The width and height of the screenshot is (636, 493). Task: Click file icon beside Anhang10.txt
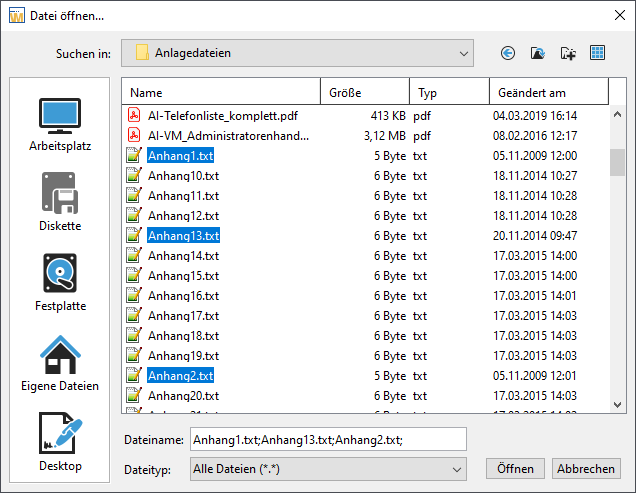point(134,175)
